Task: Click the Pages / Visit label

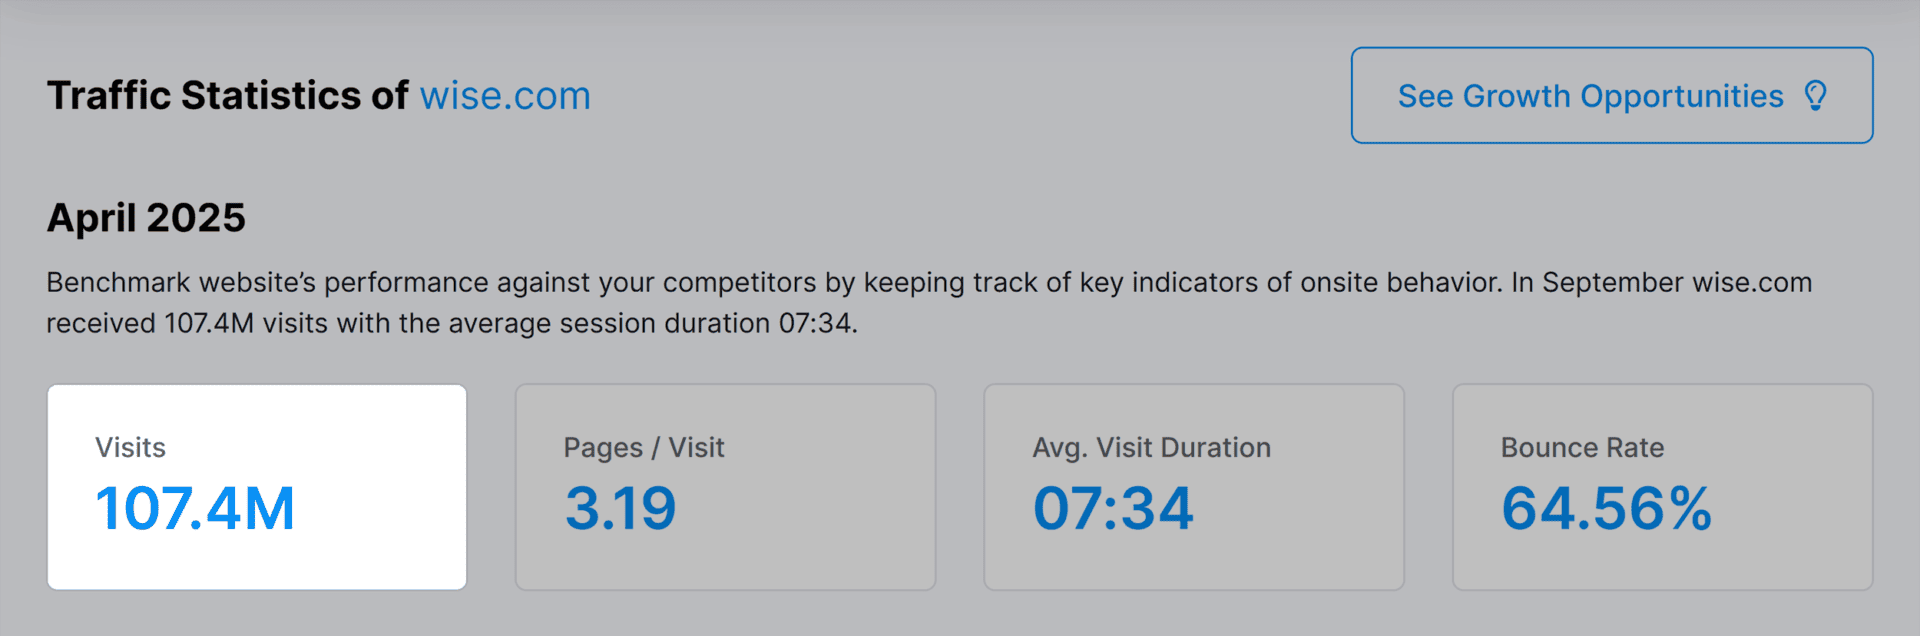Action: click(644, 447)
